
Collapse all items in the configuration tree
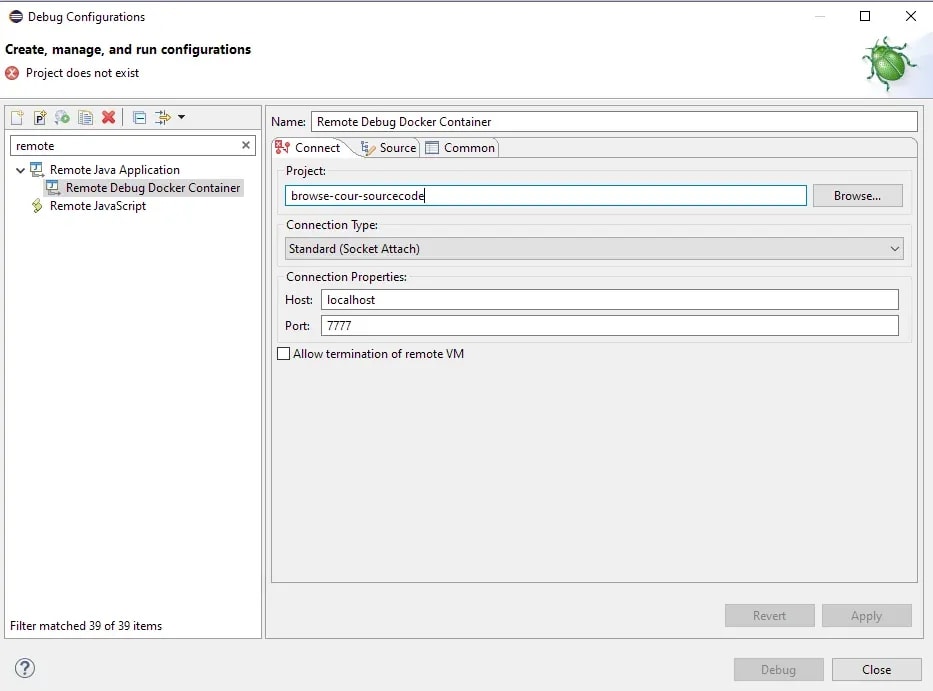(x=138, y=117)
